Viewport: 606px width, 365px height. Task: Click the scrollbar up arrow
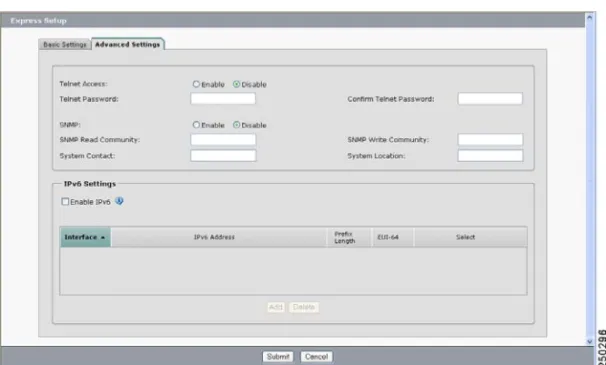(589, 17)
